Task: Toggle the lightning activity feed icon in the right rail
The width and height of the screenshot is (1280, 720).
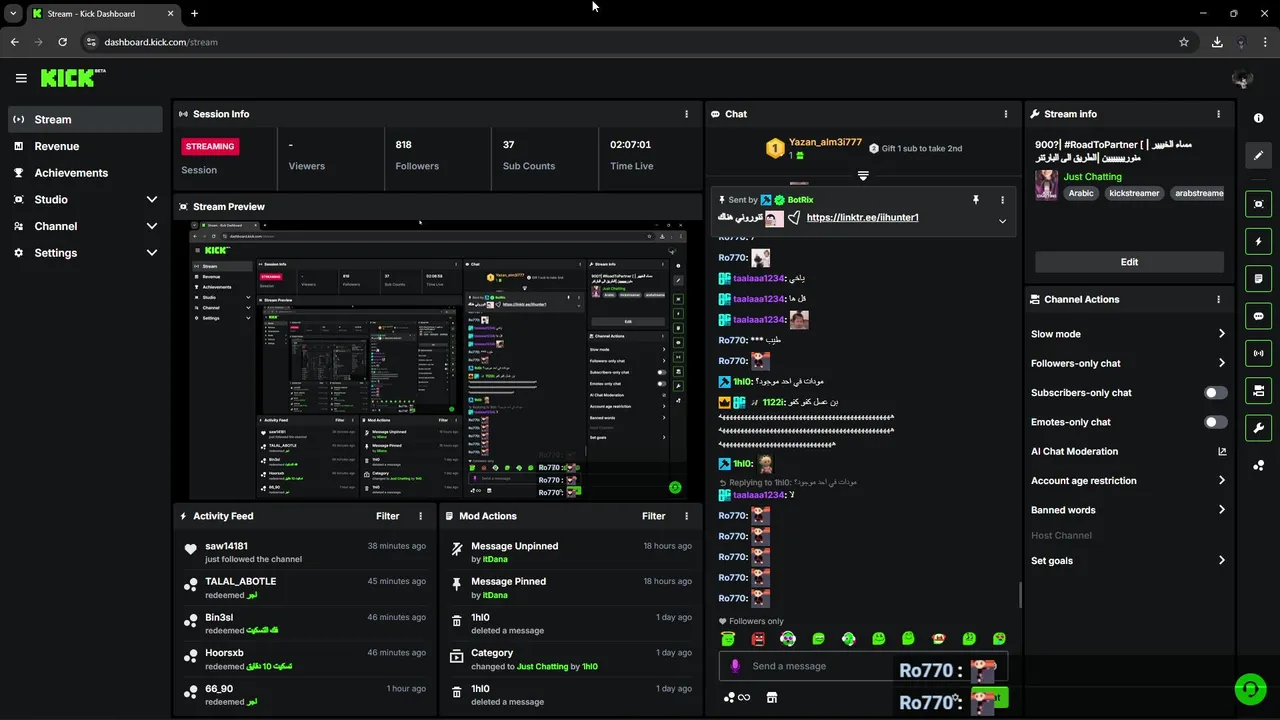Action: point(1258,241)
